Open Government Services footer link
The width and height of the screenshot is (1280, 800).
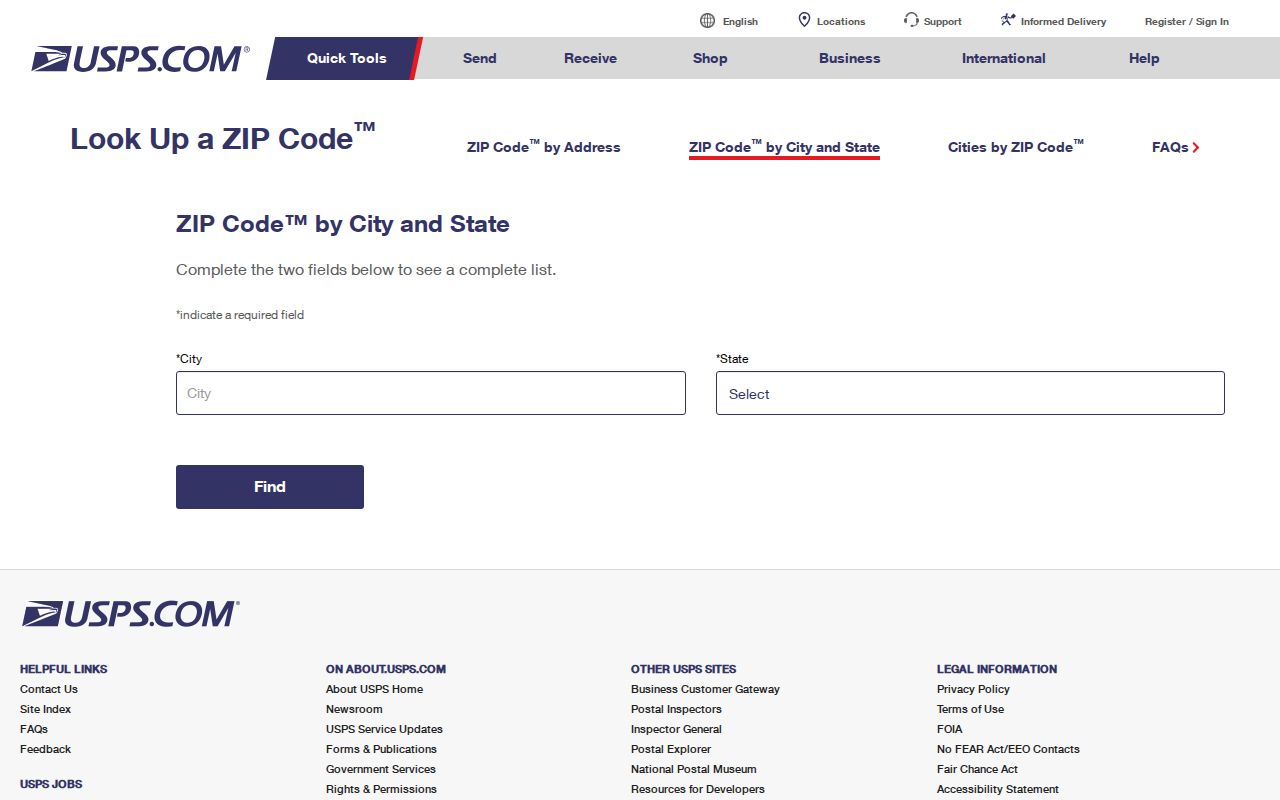point(381,769)
